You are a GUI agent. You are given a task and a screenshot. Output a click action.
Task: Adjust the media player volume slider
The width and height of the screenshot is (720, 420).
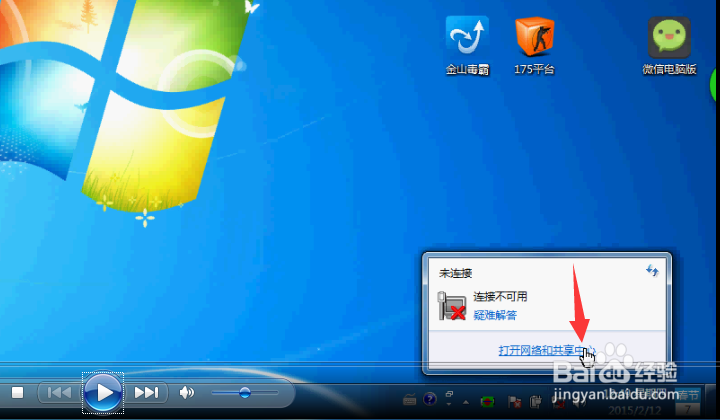pos(245,392)
